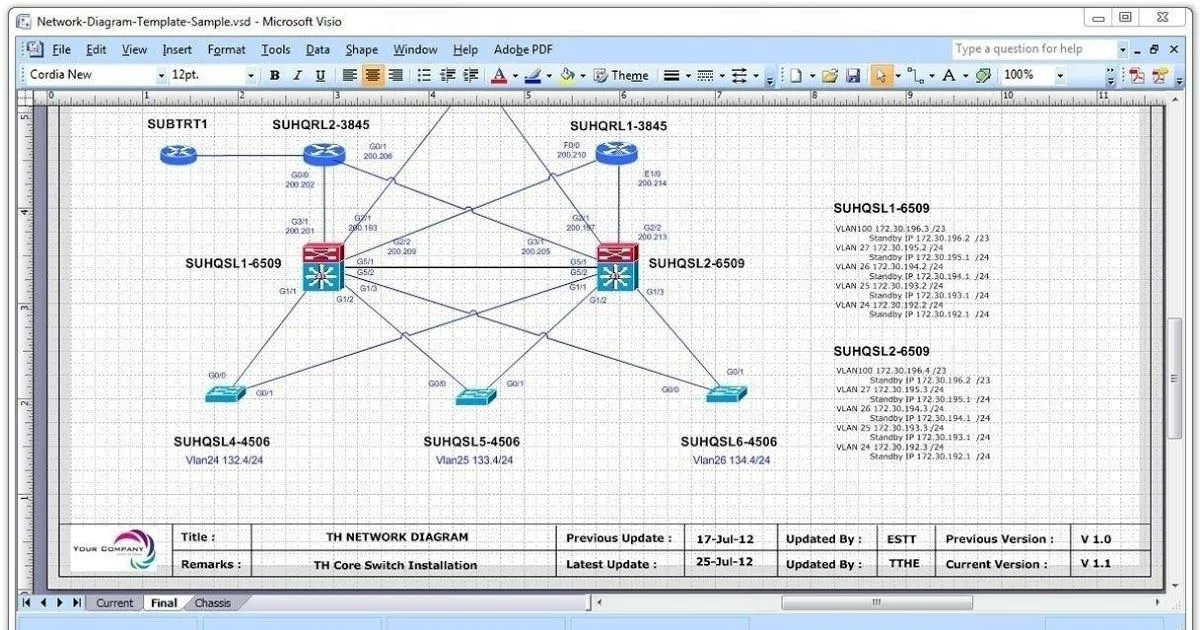Click the decrease indent icon
The height and width of the screenshot is (630, 1200).
(x=447, y=75)
